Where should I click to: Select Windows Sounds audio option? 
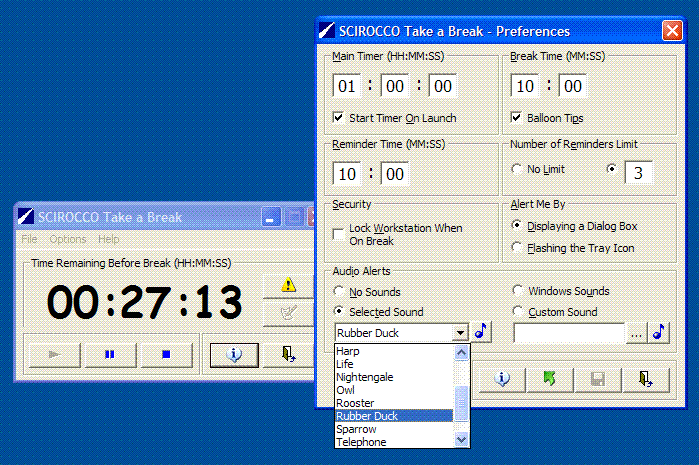coord(518,291)
